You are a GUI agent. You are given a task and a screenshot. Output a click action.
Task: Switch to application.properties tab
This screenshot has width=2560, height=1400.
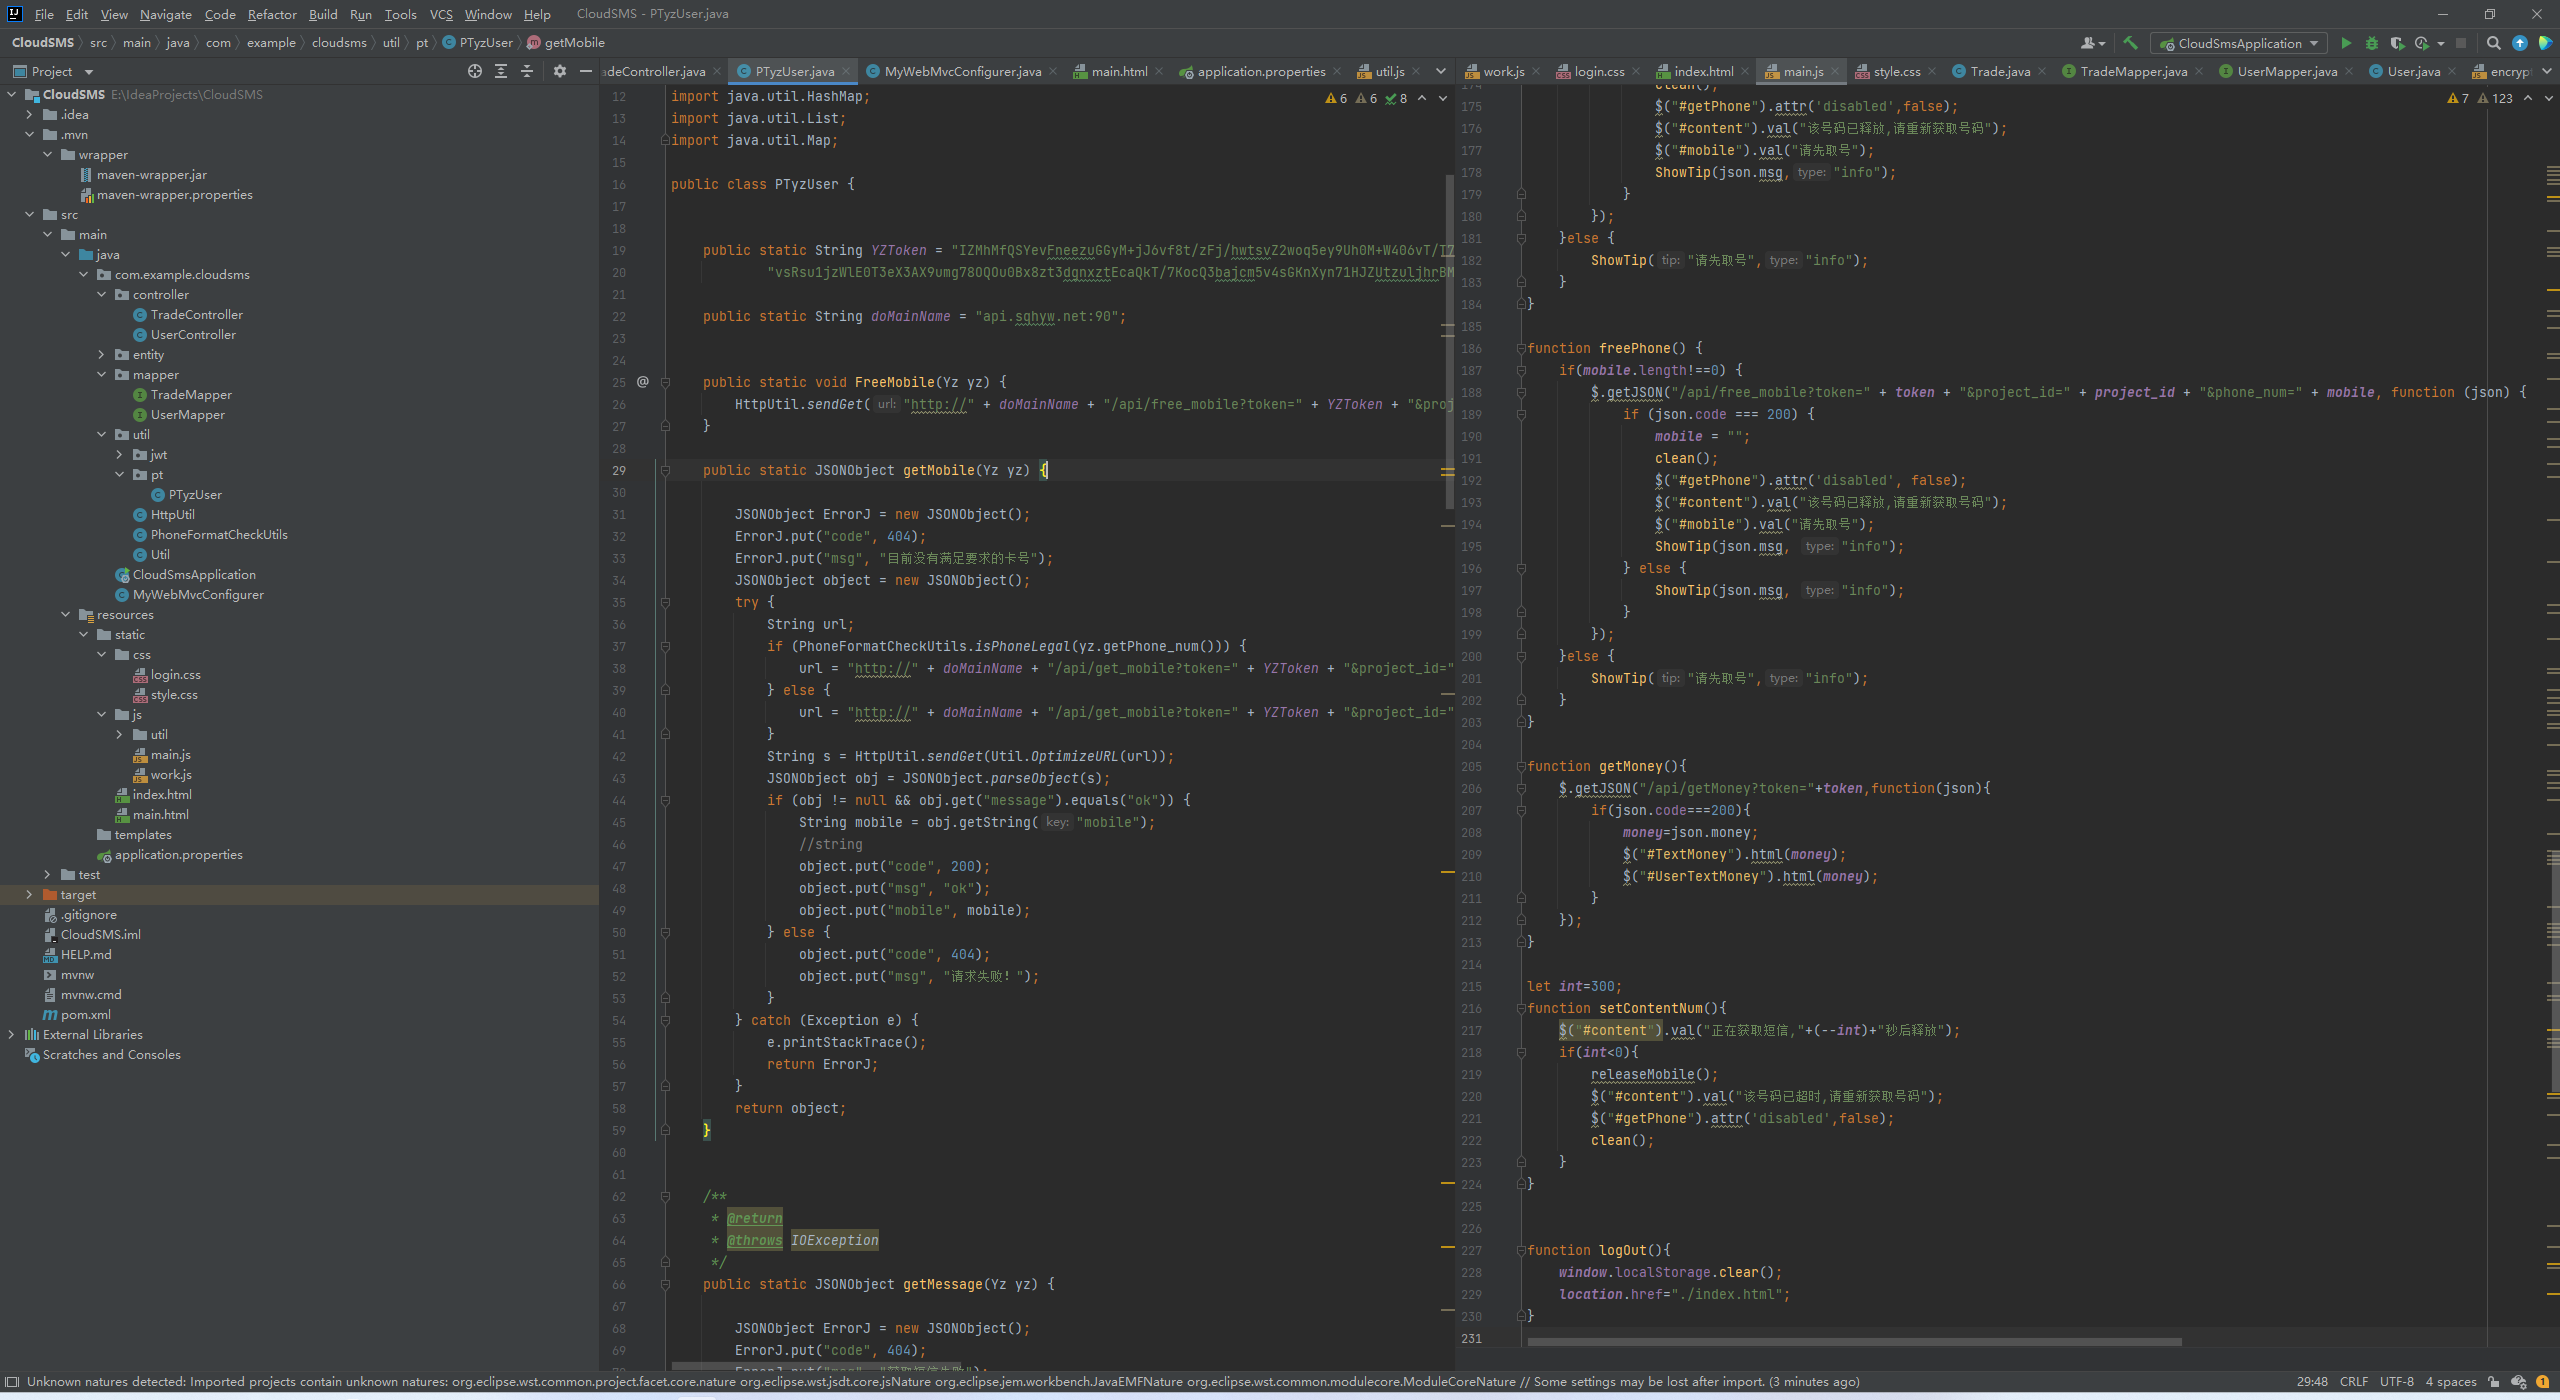pyautogui.click(x=1261, y=71)
